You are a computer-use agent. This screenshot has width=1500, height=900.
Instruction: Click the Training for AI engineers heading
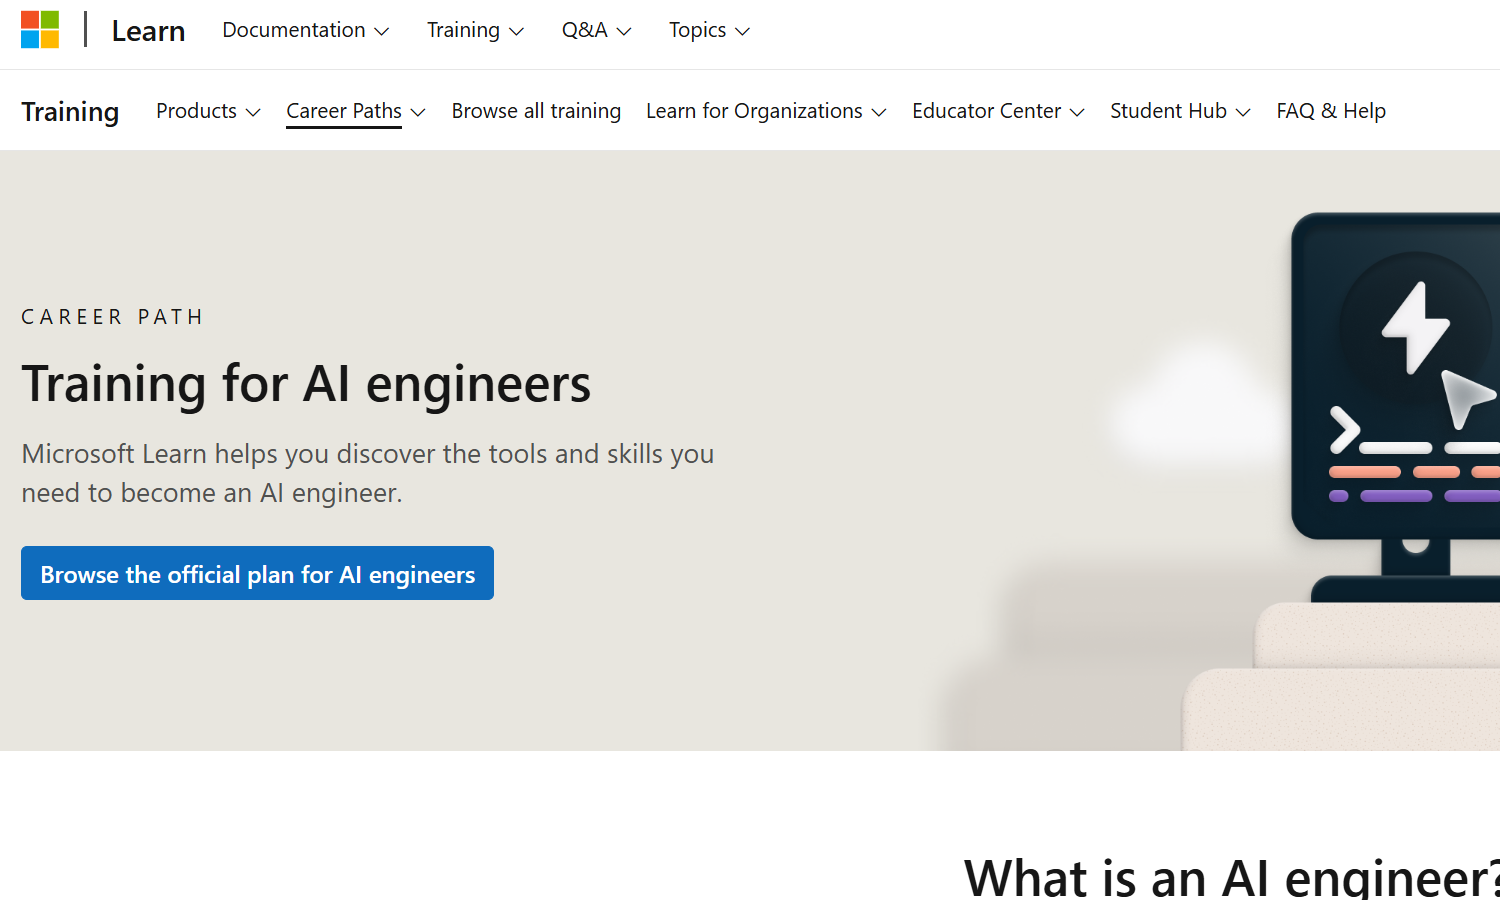[x=306, y=384]
